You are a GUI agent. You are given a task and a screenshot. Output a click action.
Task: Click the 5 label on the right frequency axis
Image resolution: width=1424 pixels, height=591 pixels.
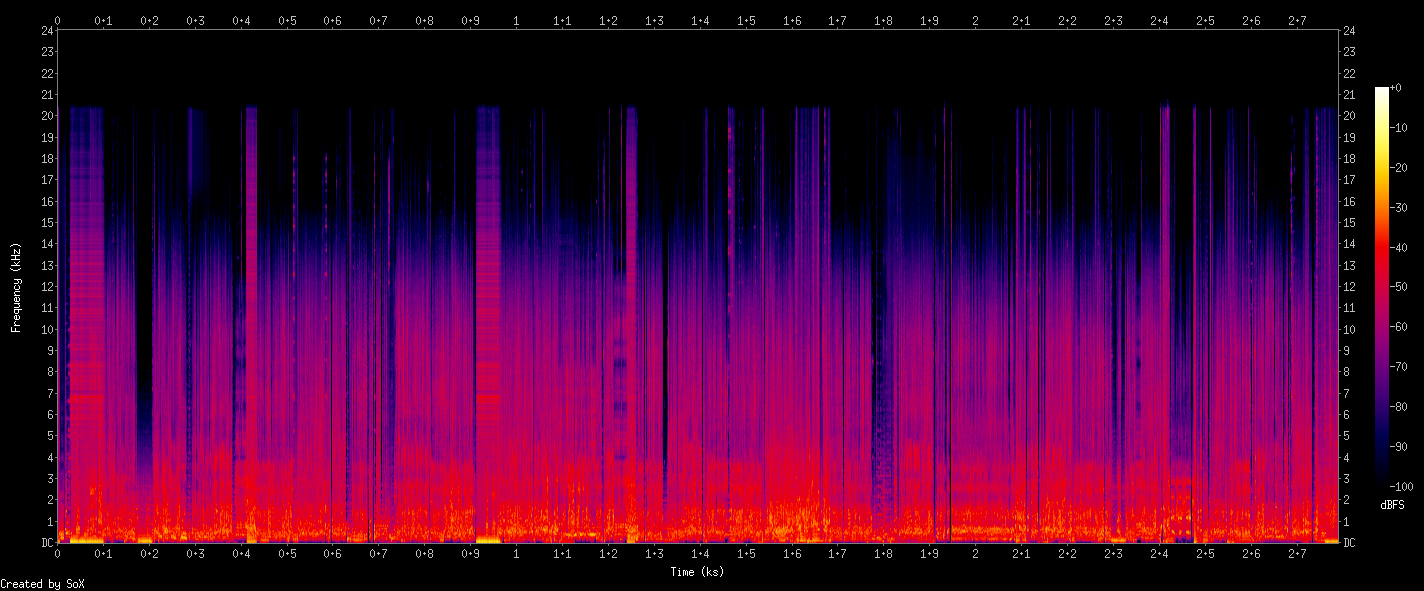[1345, 436]
